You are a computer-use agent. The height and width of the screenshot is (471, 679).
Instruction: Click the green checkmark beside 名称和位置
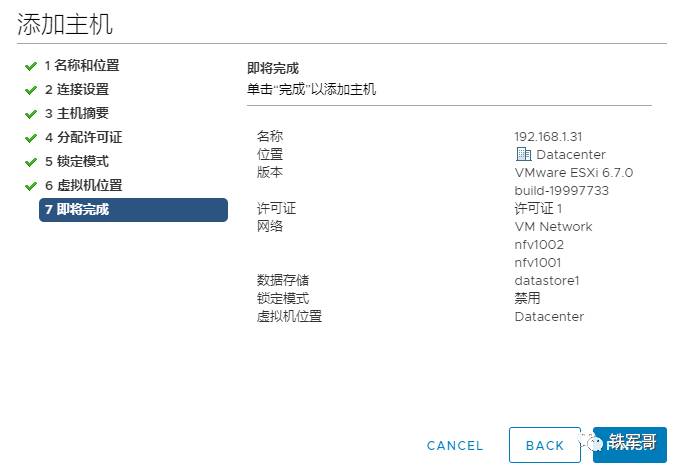click(31, 66)
